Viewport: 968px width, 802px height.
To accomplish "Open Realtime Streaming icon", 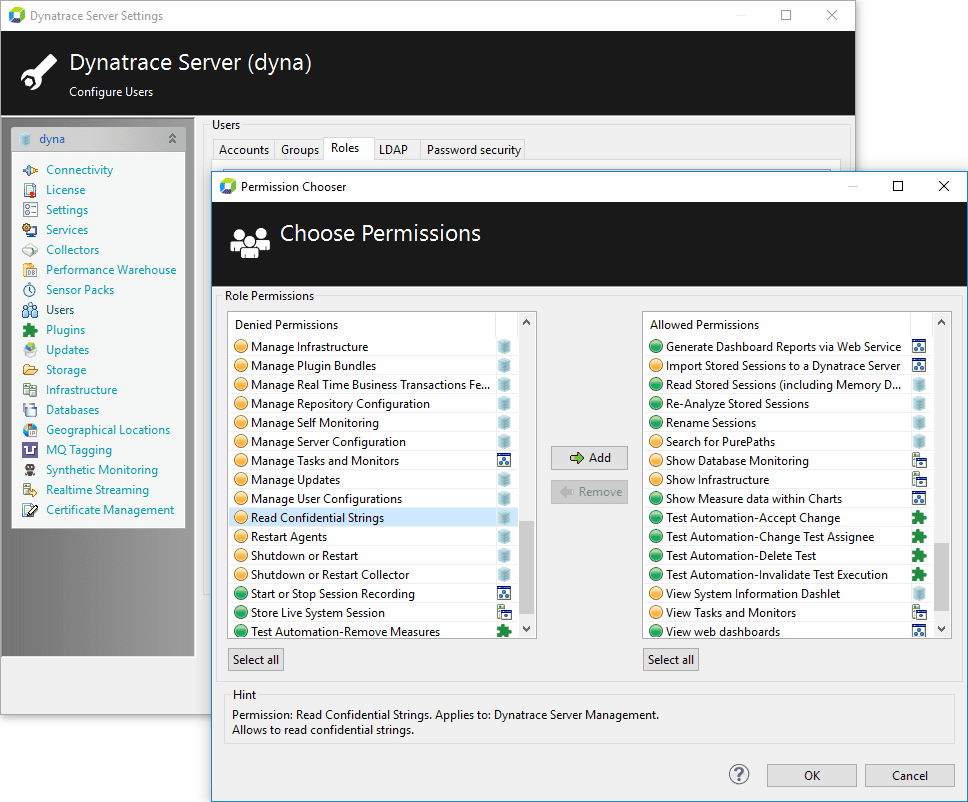I will pos(30,490).
